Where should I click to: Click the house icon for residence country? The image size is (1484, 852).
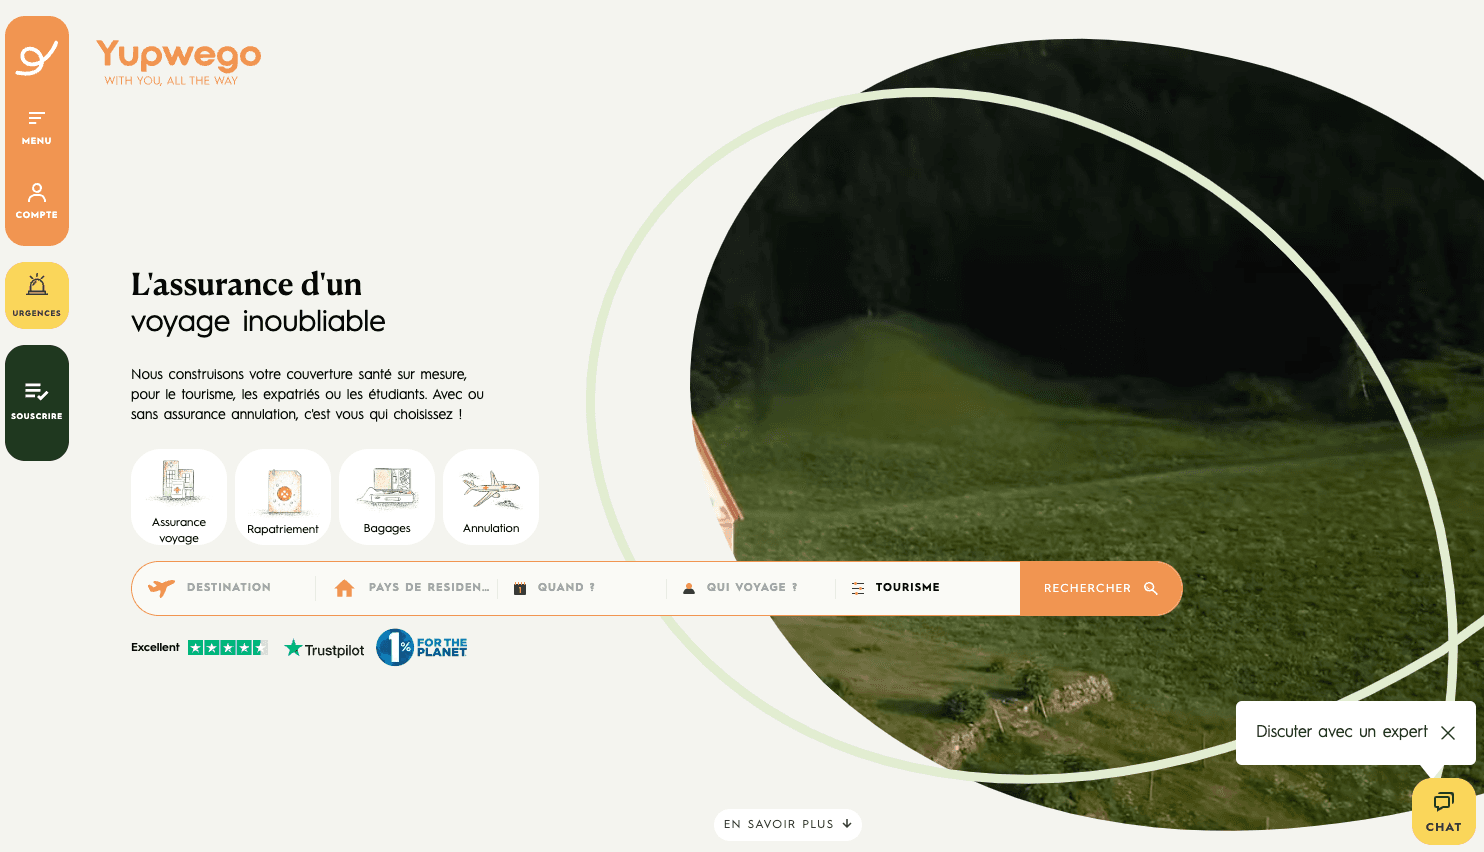tap(344, 588)
